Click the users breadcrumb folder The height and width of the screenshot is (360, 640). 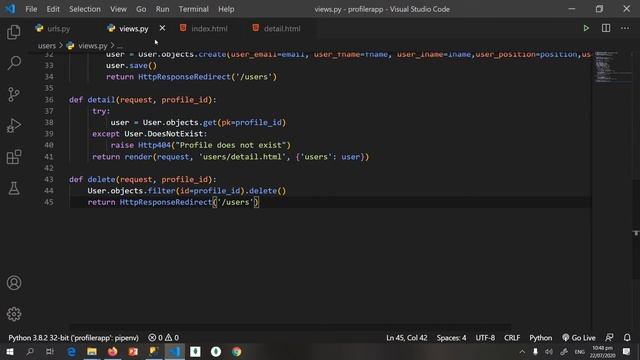pyautogui.click(x=47, y=46)
